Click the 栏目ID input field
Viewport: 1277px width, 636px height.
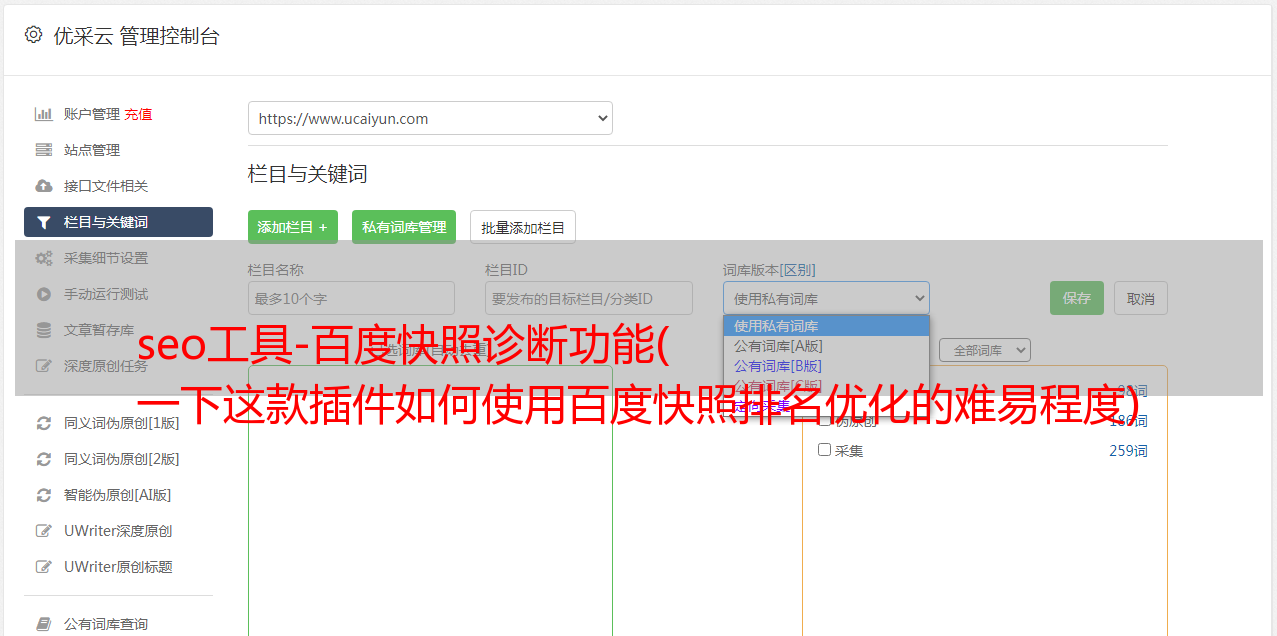[589, 298]
